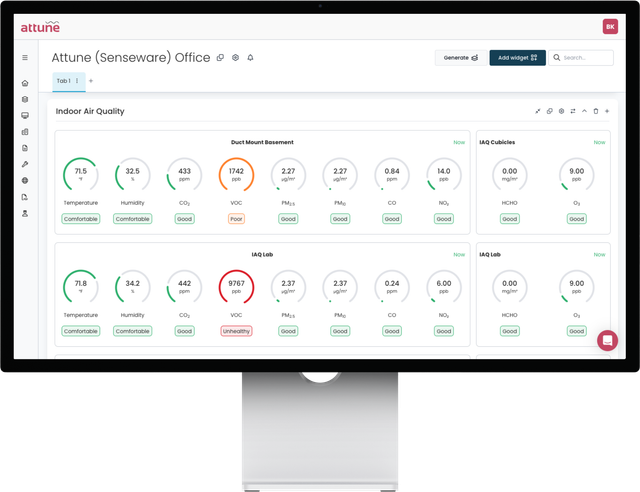Viewport: 640px width, 492px height.
Task: Click the 32.5 Humidity gauge
Action: pos(133,174)
